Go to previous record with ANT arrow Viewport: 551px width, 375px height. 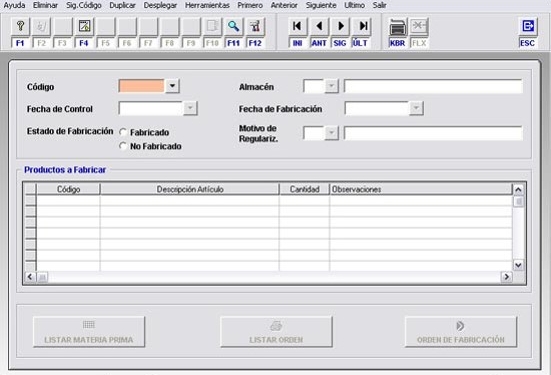319,26
